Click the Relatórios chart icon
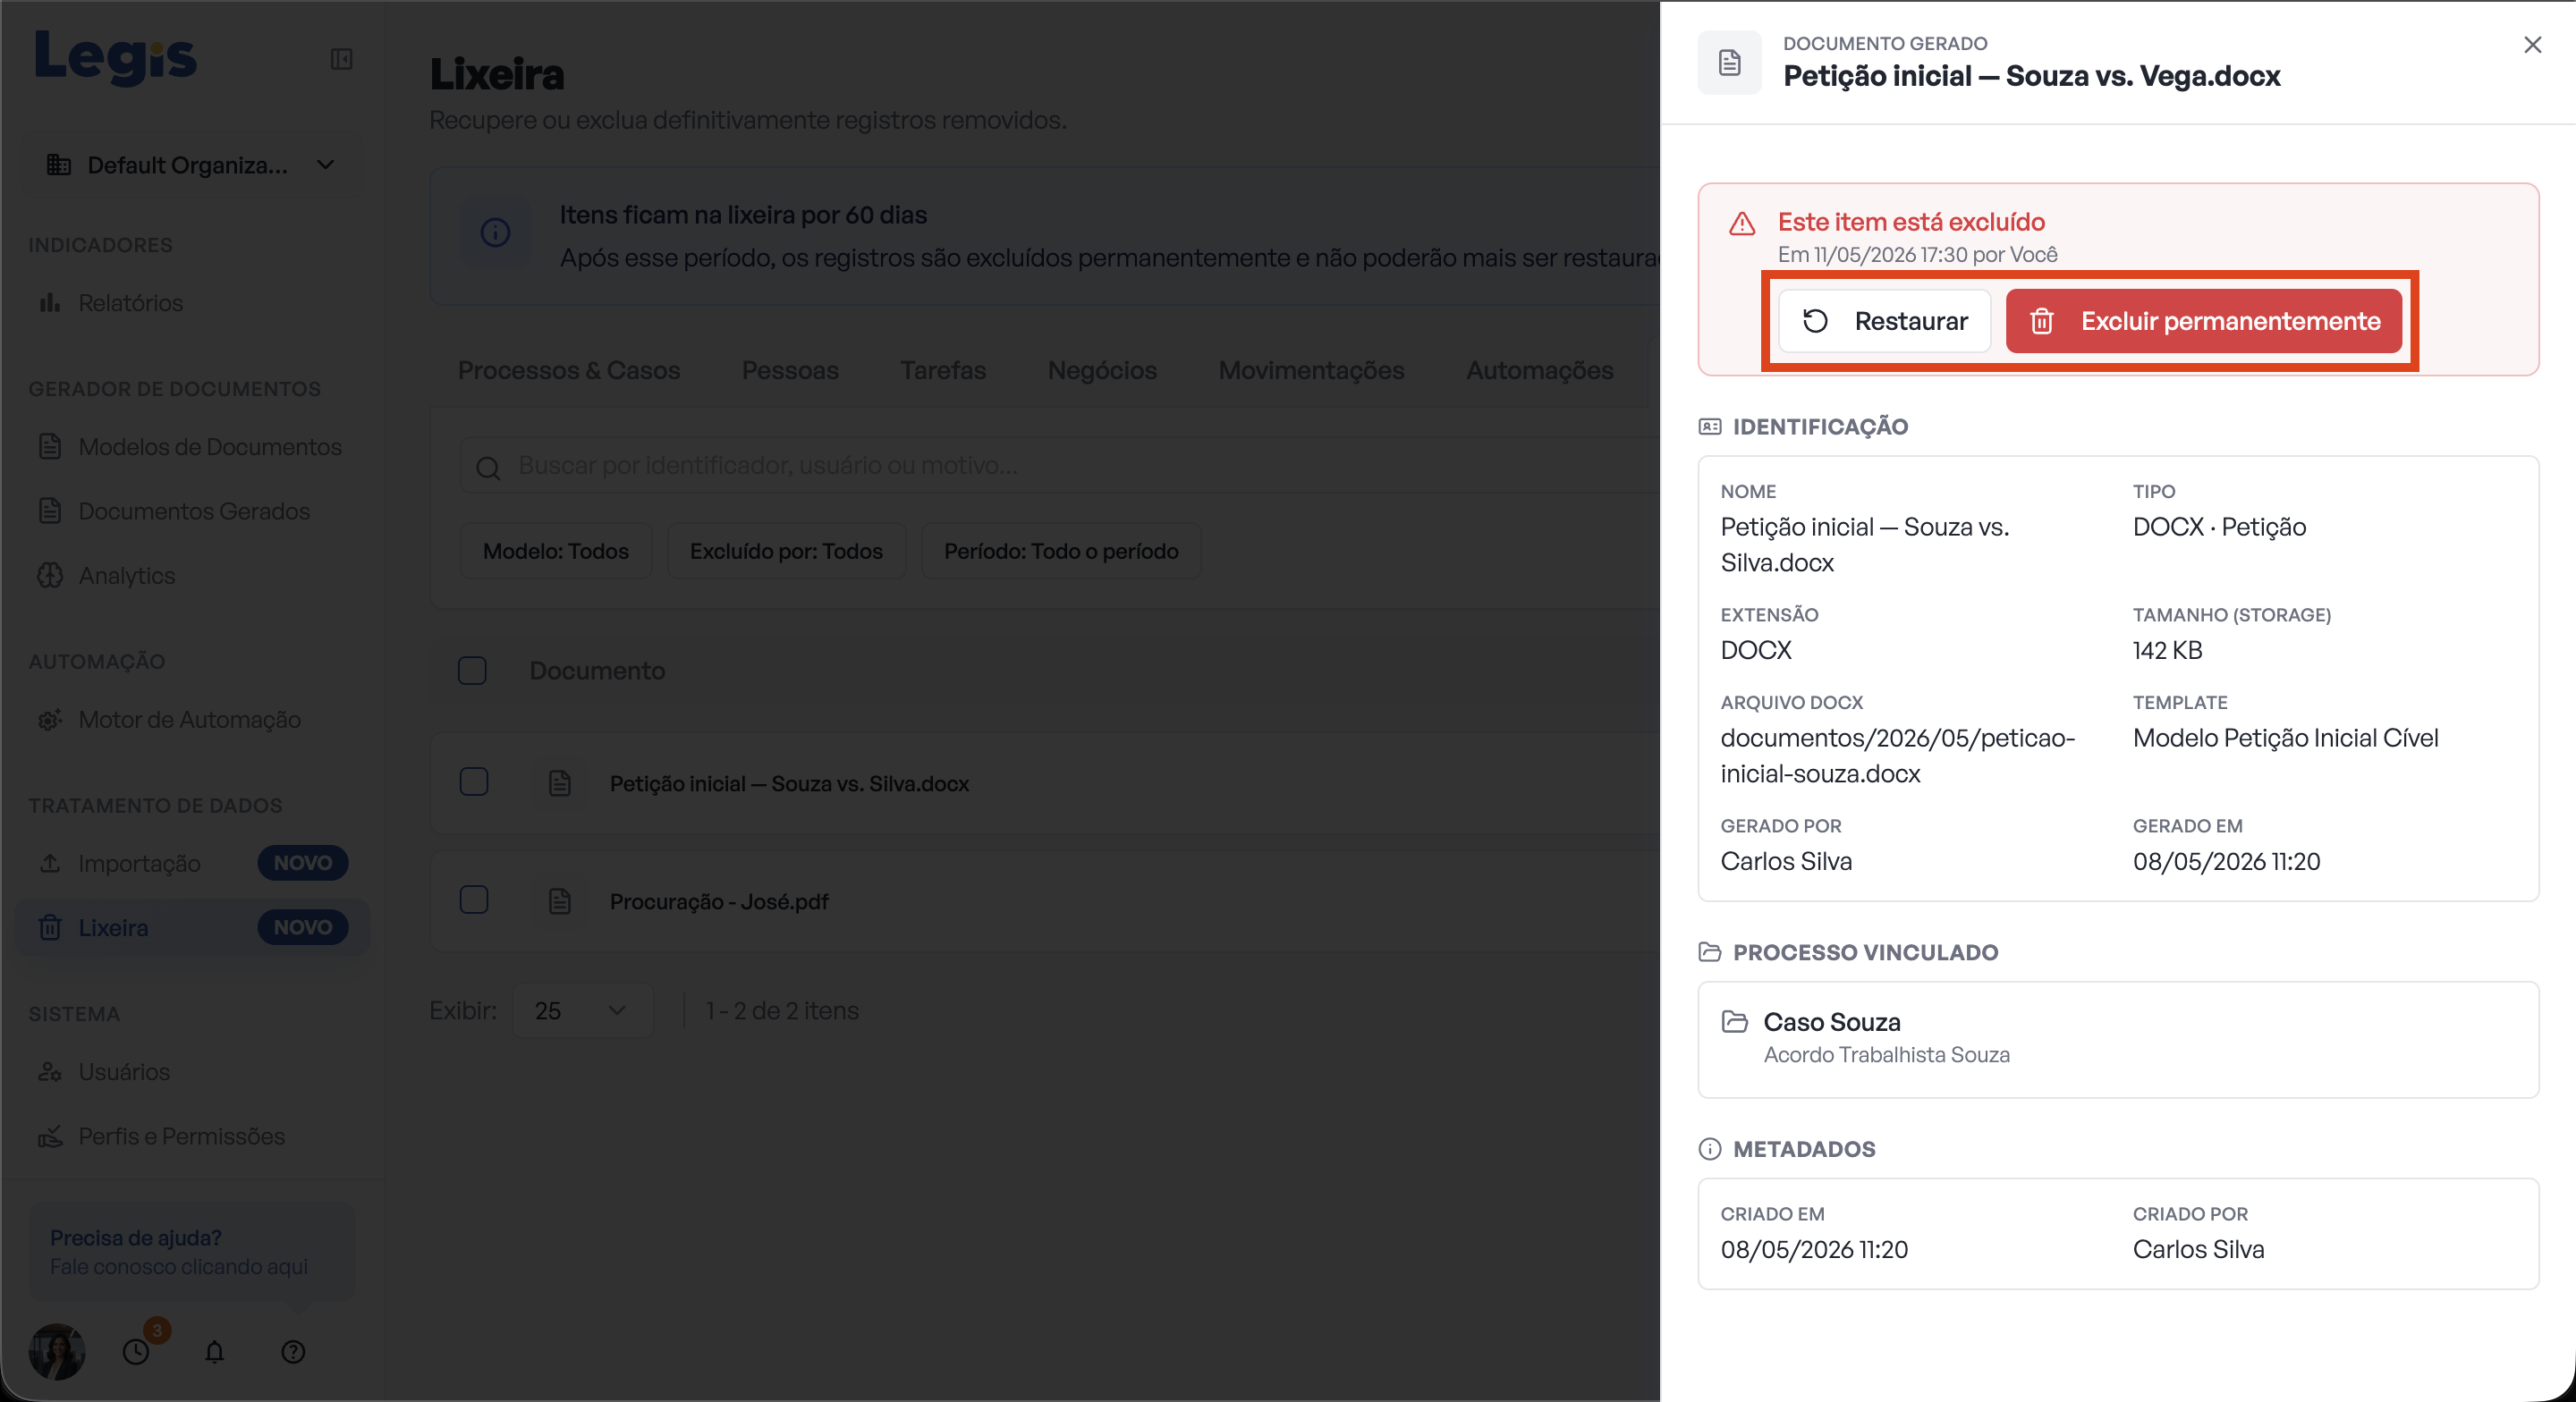Image resolution: width=2576 pixels, height=1402 pixels. click(50, 302)
